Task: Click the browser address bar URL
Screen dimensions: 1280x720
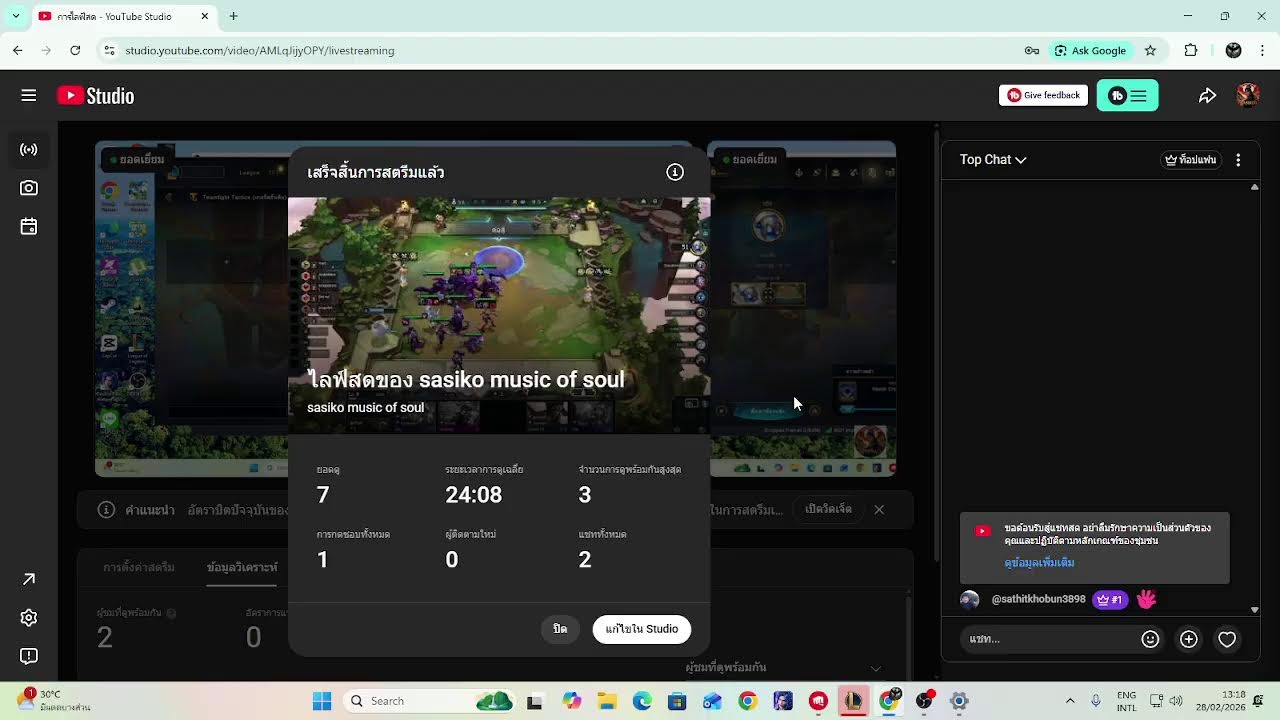Action: tap(260, 50)
